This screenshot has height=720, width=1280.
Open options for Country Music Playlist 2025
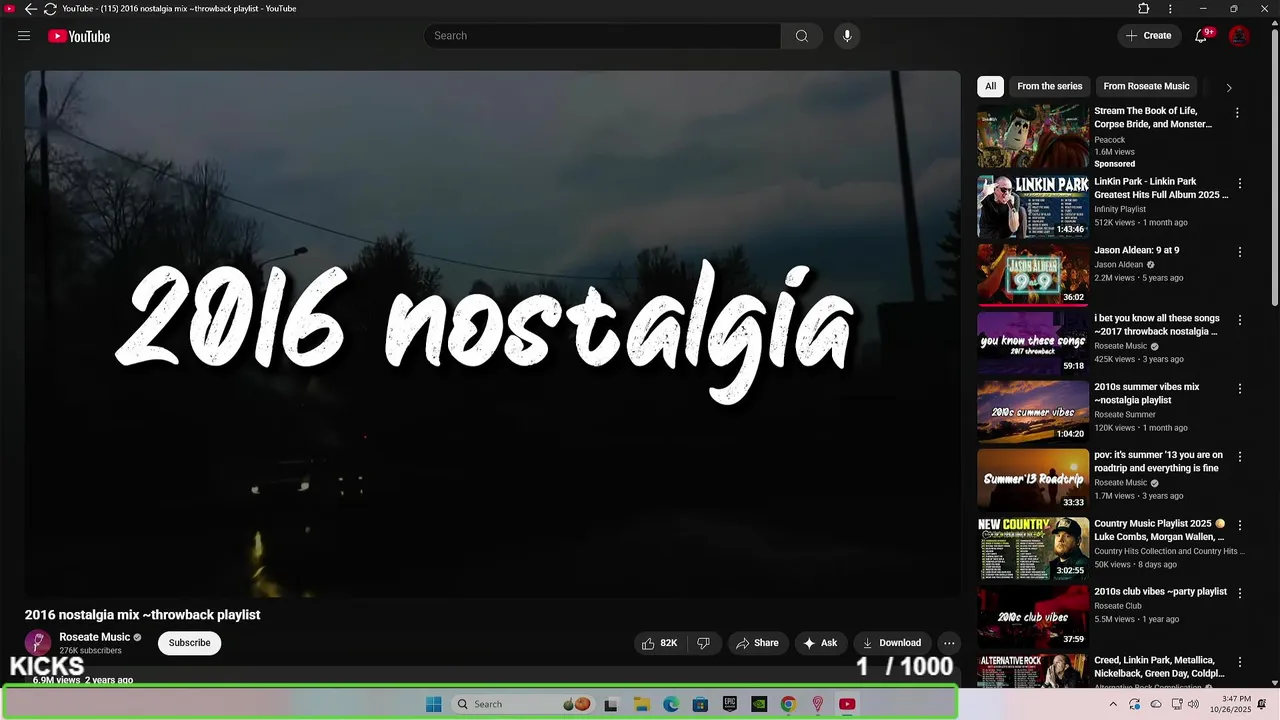(1240, 525)
